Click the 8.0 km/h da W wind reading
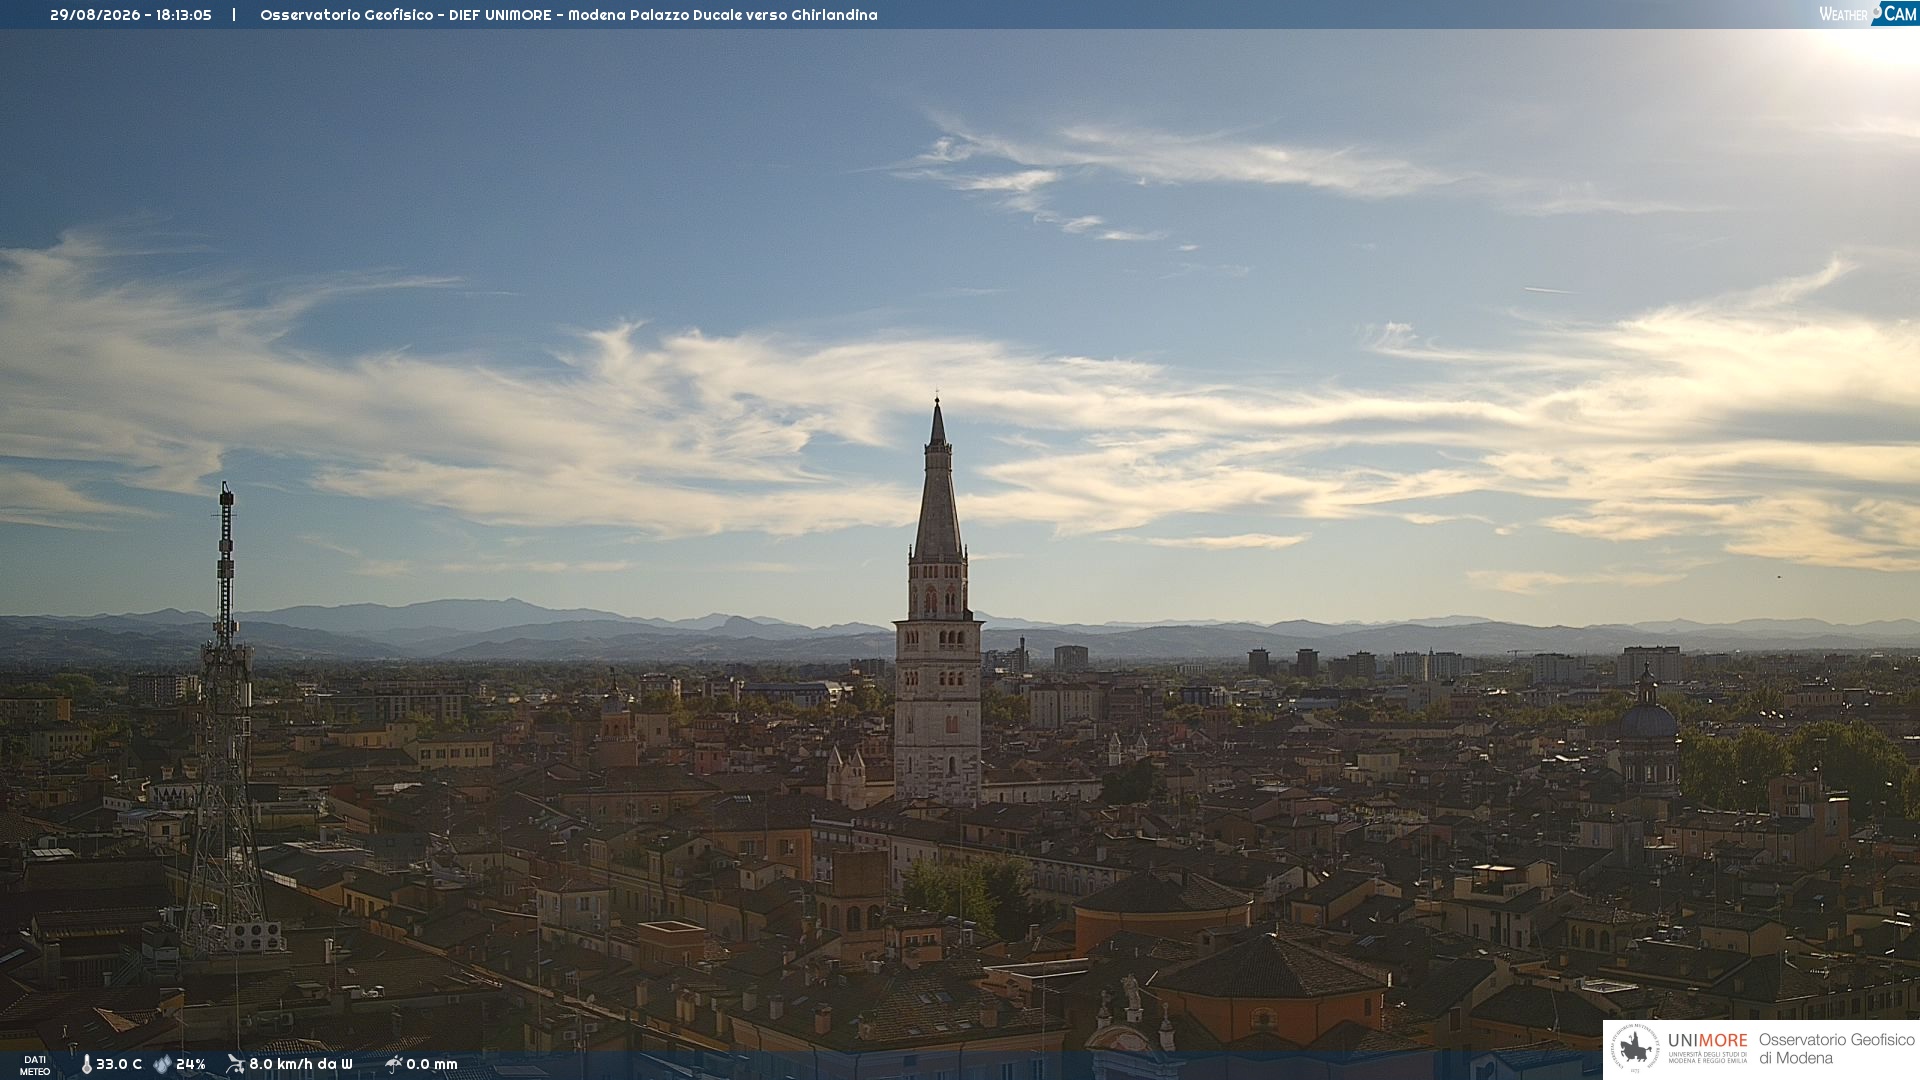This screenshot has width=1920, height=1080. [x=301, y=1064]
